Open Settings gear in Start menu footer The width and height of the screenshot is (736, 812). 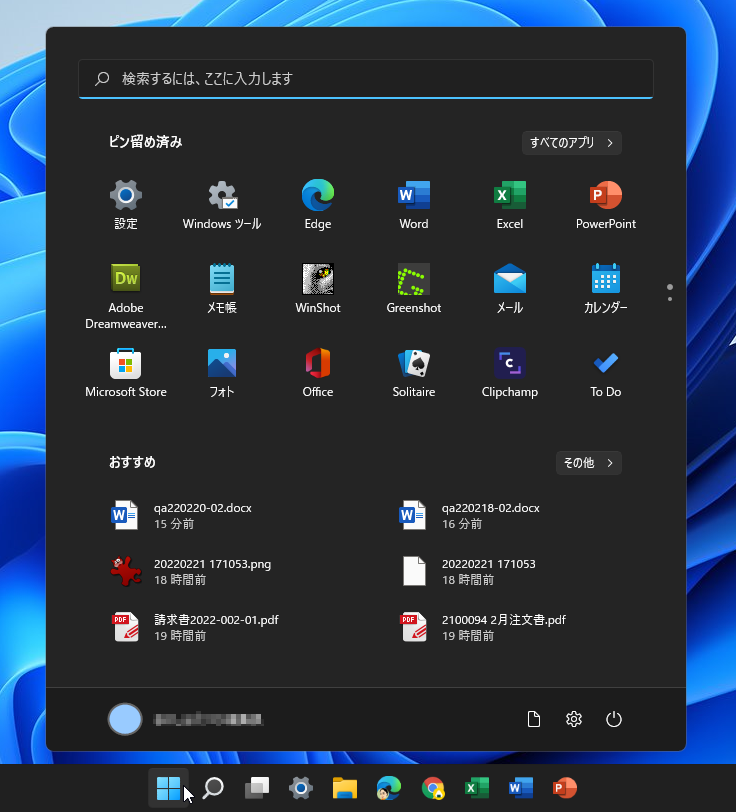pos(574,719)
